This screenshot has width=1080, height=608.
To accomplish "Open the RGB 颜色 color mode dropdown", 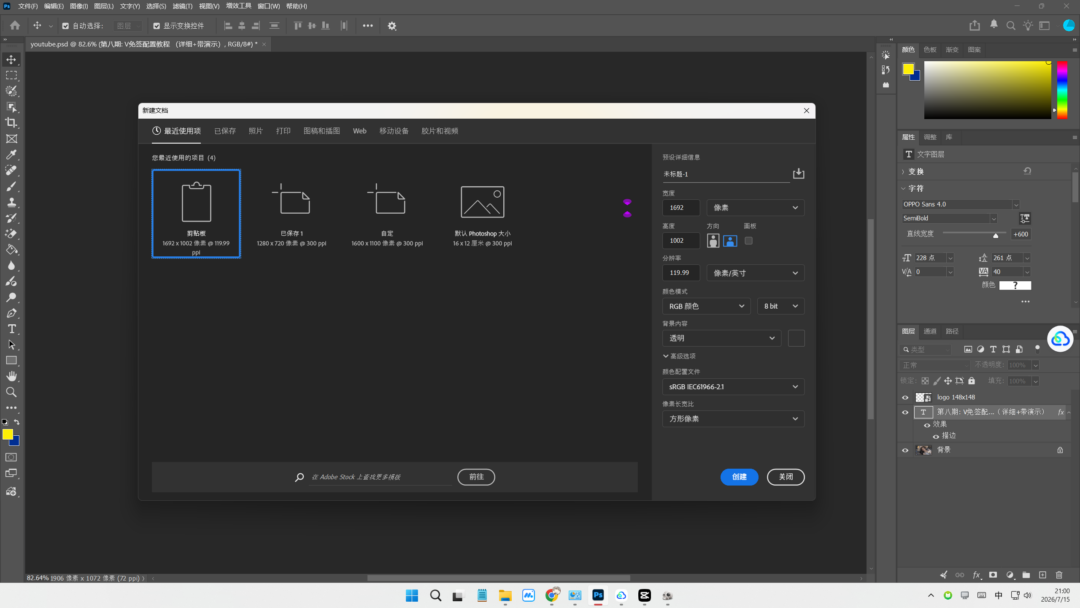I will click(706, 306).
